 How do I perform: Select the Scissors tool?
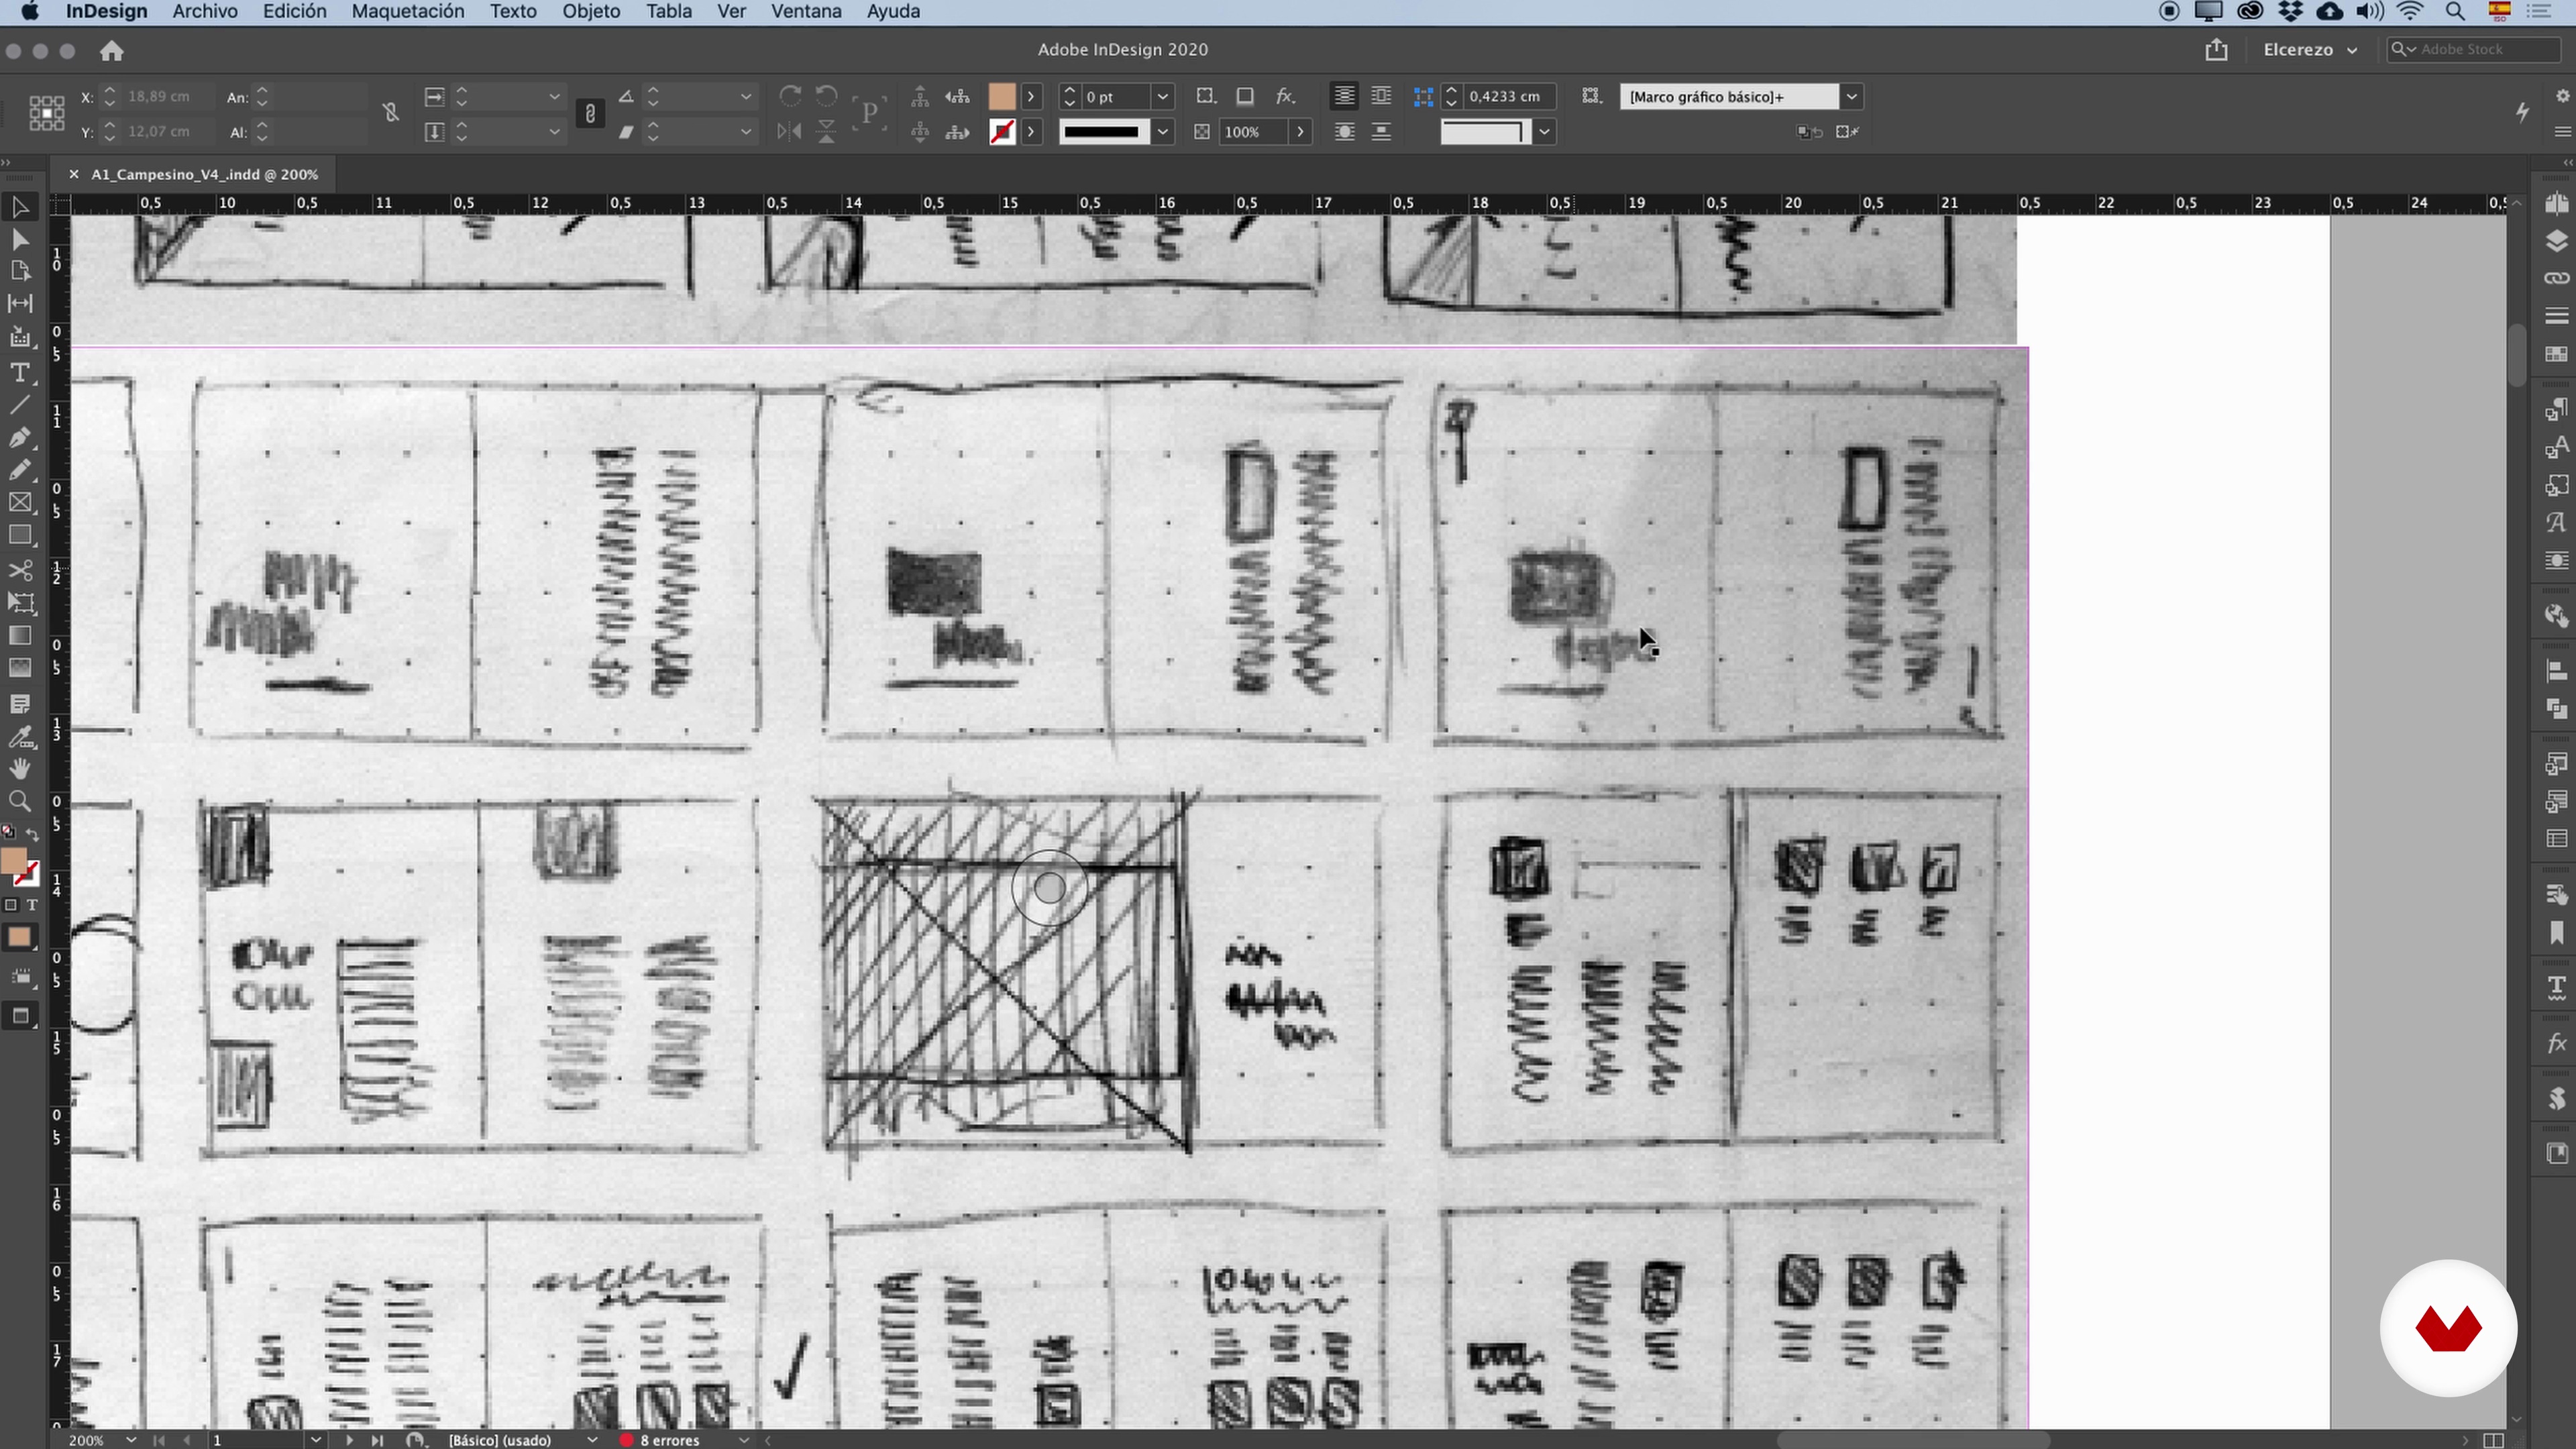pos(20,570)
